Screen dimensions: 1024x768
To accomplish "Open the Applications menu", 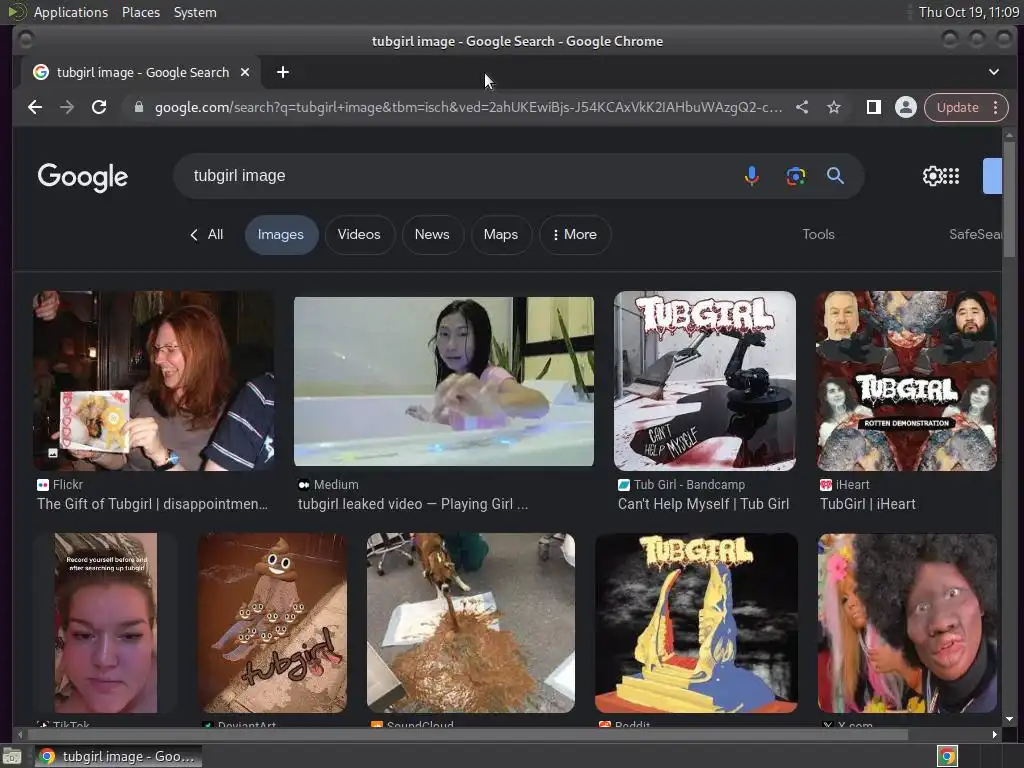I will tap(71, 12).
